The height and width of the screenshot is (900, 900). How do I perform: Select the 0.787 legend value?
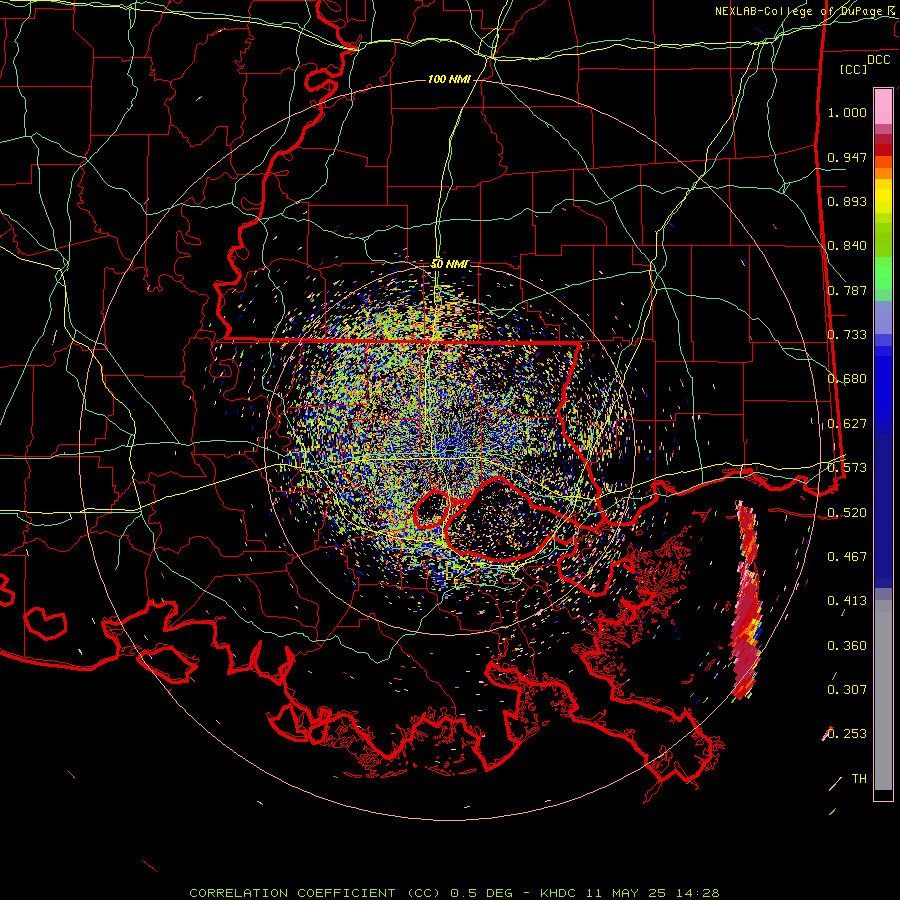click(x=847, y=290)
